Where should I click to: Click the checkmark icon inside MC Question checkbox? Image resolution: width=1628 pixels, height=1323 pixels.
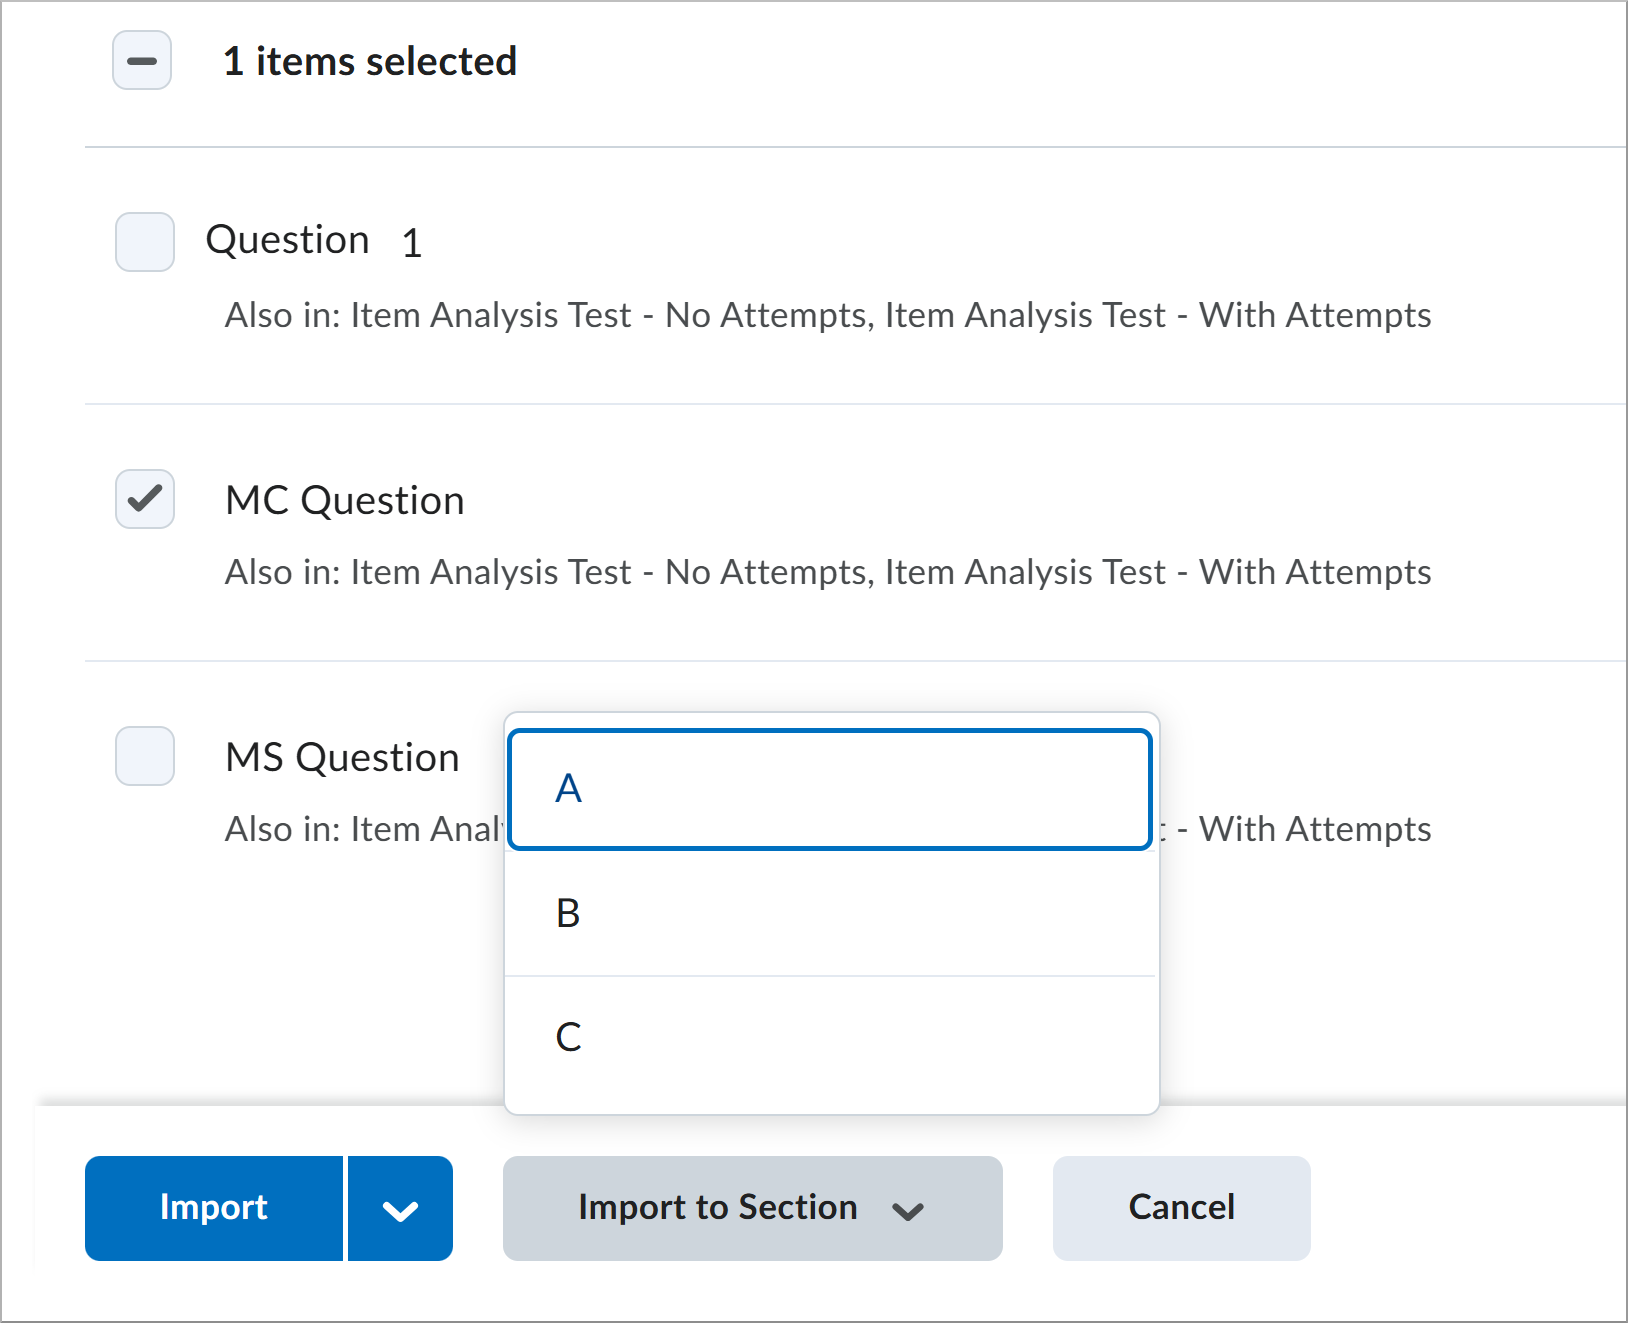coord(144,499)
